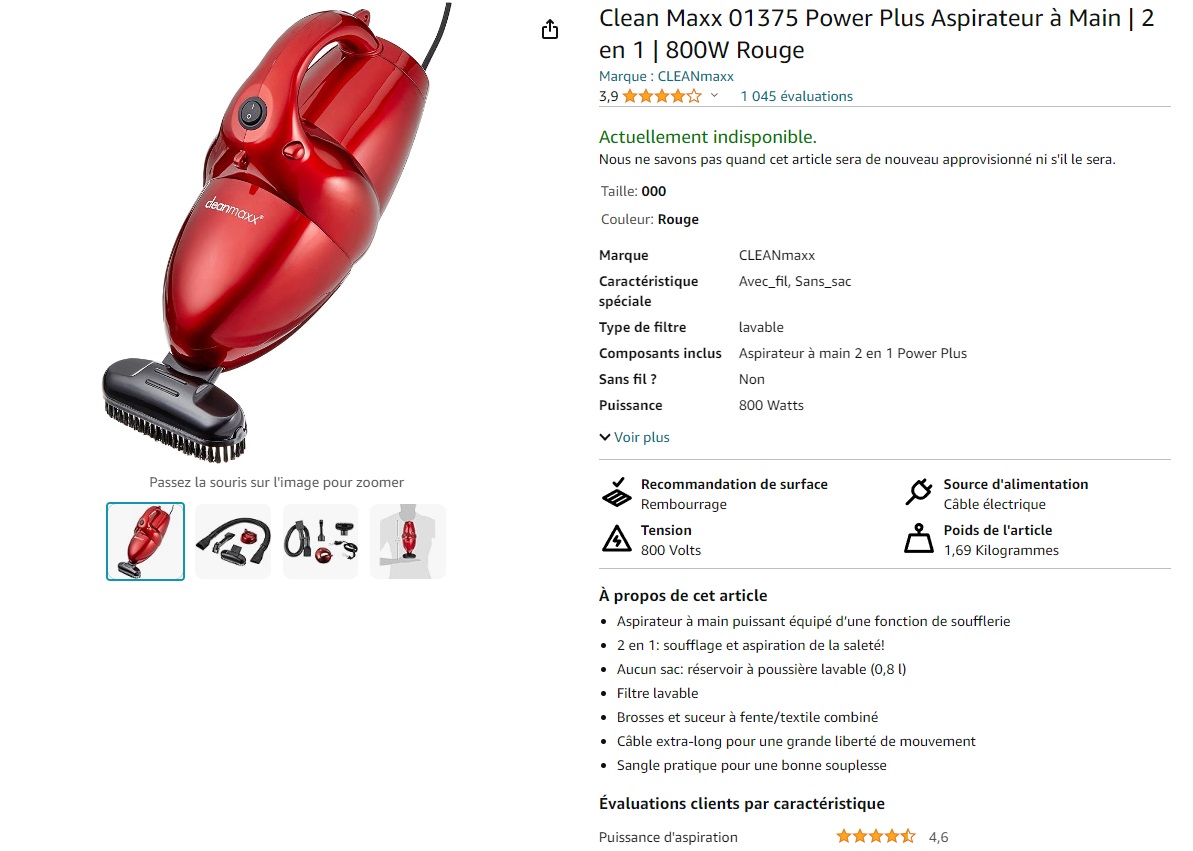Image resolution: width=1193 pixels, height=851 pixels.
Task: Click the item weight icon
Action: click(918, 538)
